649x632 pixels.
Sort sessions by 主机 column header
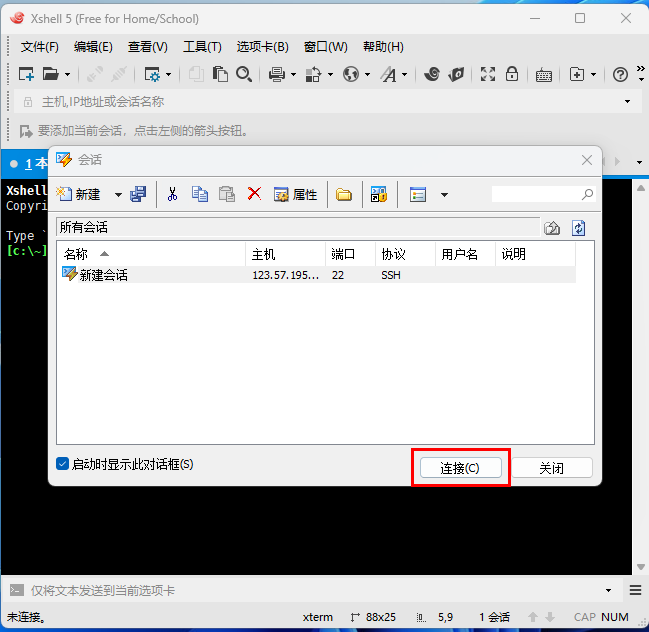286,254
